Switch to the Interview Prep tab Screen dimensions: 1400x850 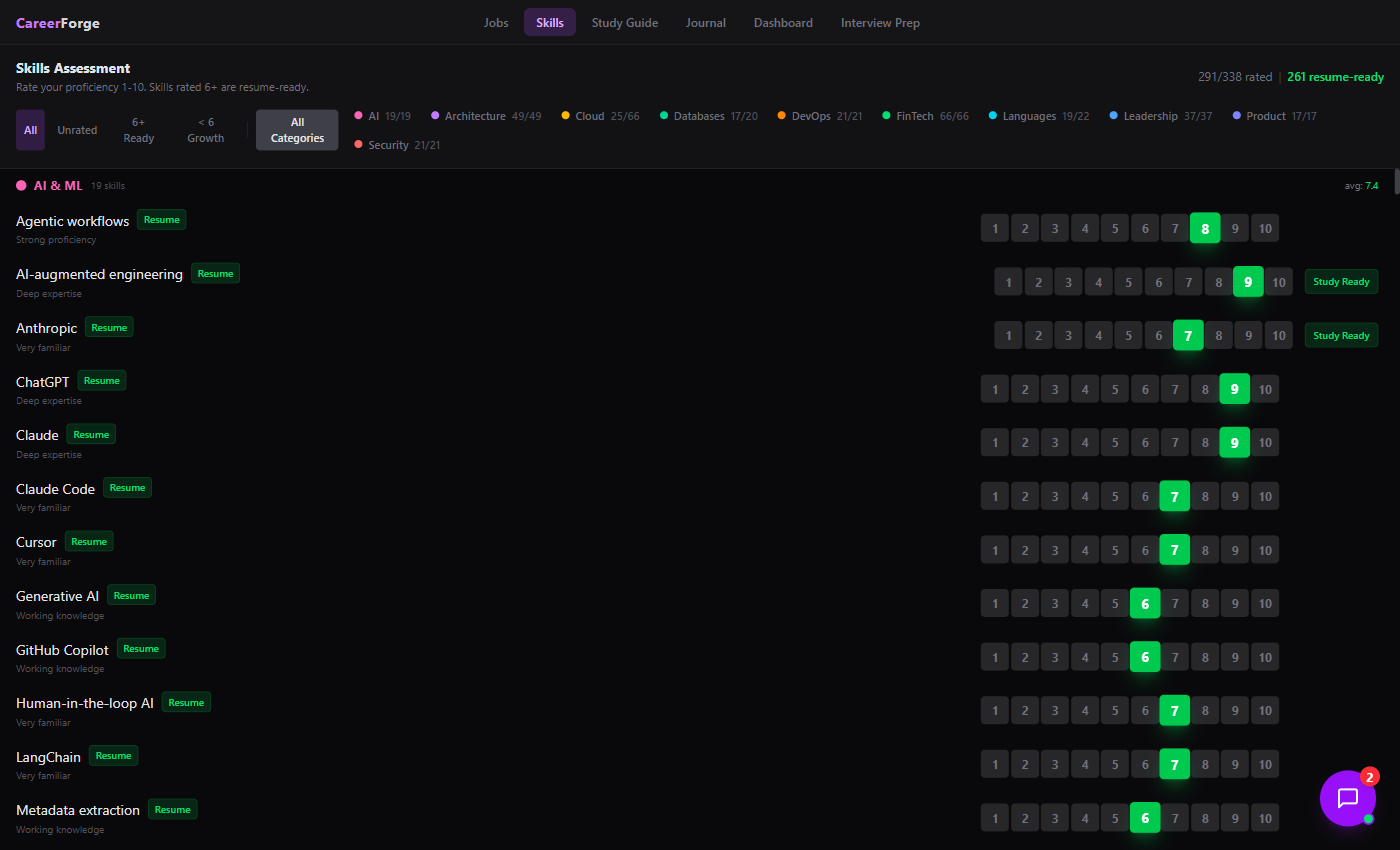coord(880,23)
